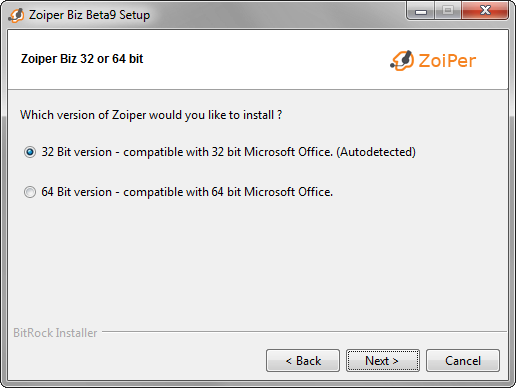Select the 32 Bit version radio button
This screenshot has width=516, height=388.
pyautogui.click(x=30, y=152)
